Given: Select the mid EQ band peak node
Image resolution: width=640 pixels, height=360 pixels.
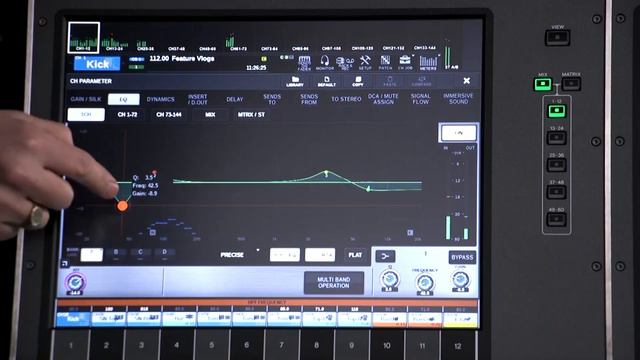Looking at the screenshot, I should point(326,173).
